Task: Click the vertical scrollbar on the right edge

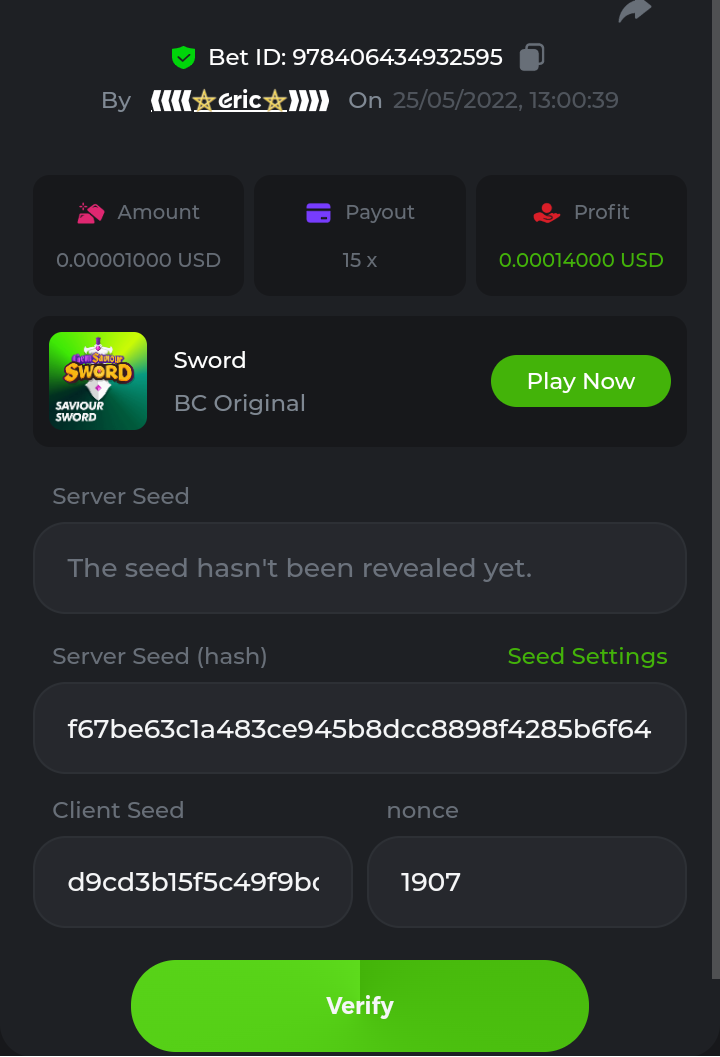Action: [715, 500]
